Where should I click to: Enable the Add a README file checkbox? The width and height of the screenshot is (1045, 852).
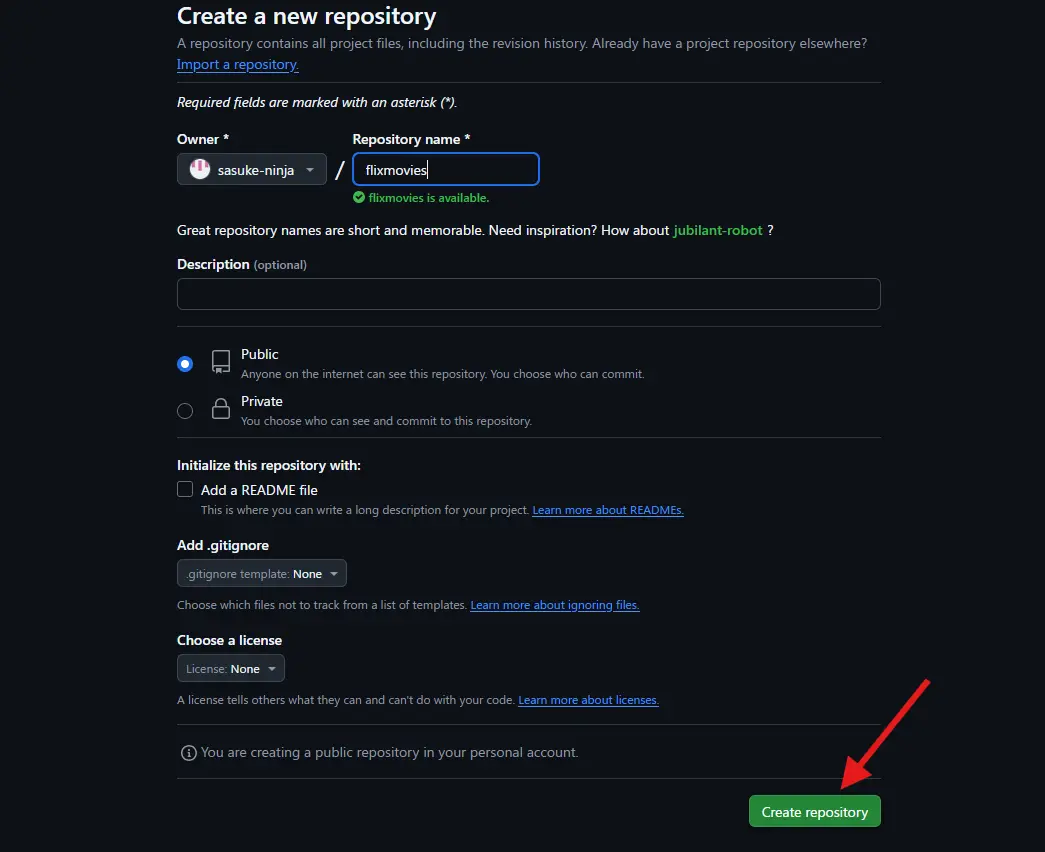tap(185, 489)
